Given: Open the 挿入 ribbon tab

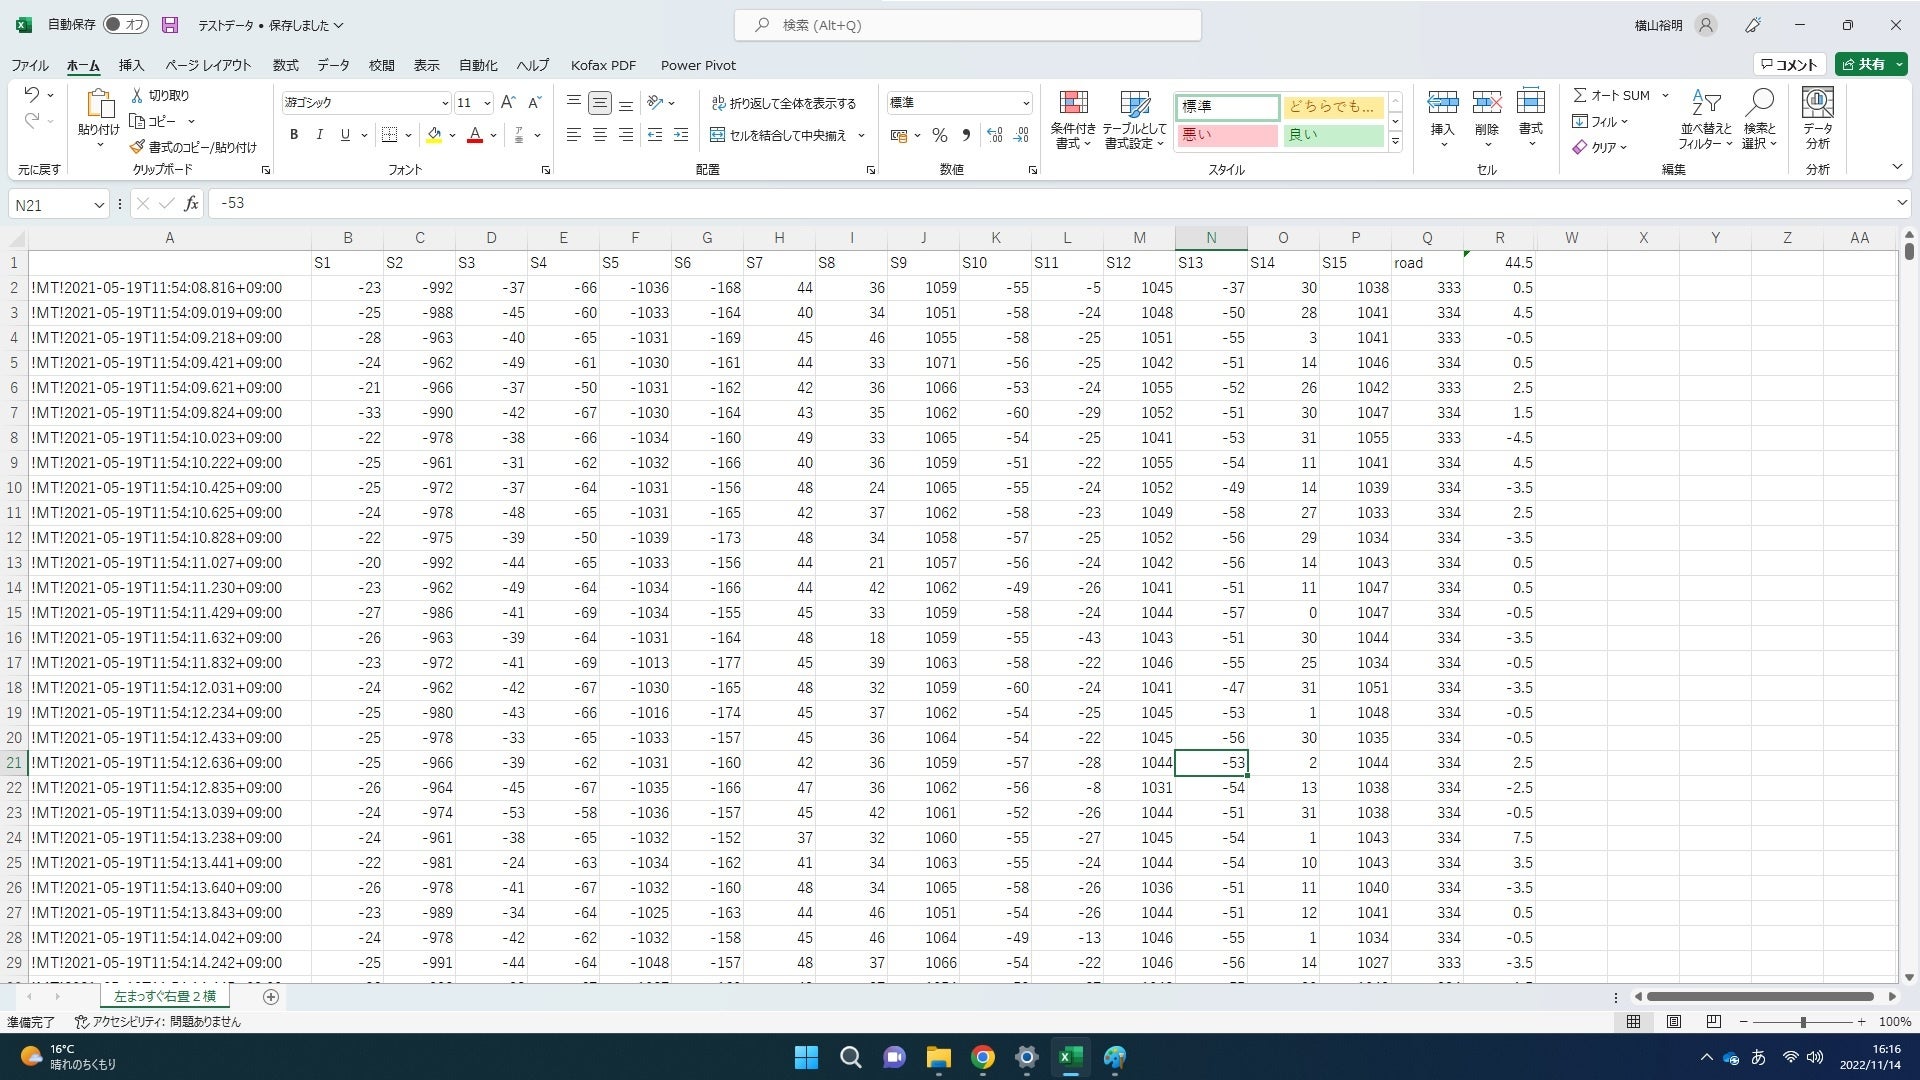Looking at the screenshot, I should click(x=131, y=65).
